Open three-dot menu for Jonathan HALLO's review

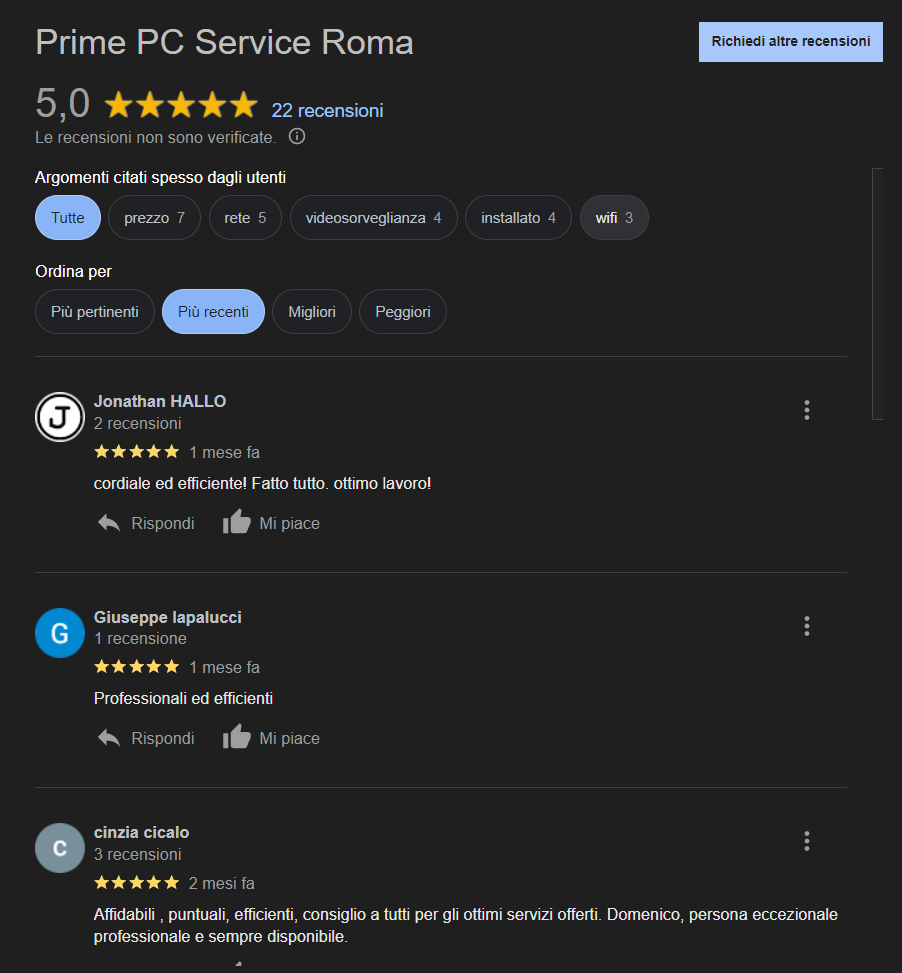806,410
